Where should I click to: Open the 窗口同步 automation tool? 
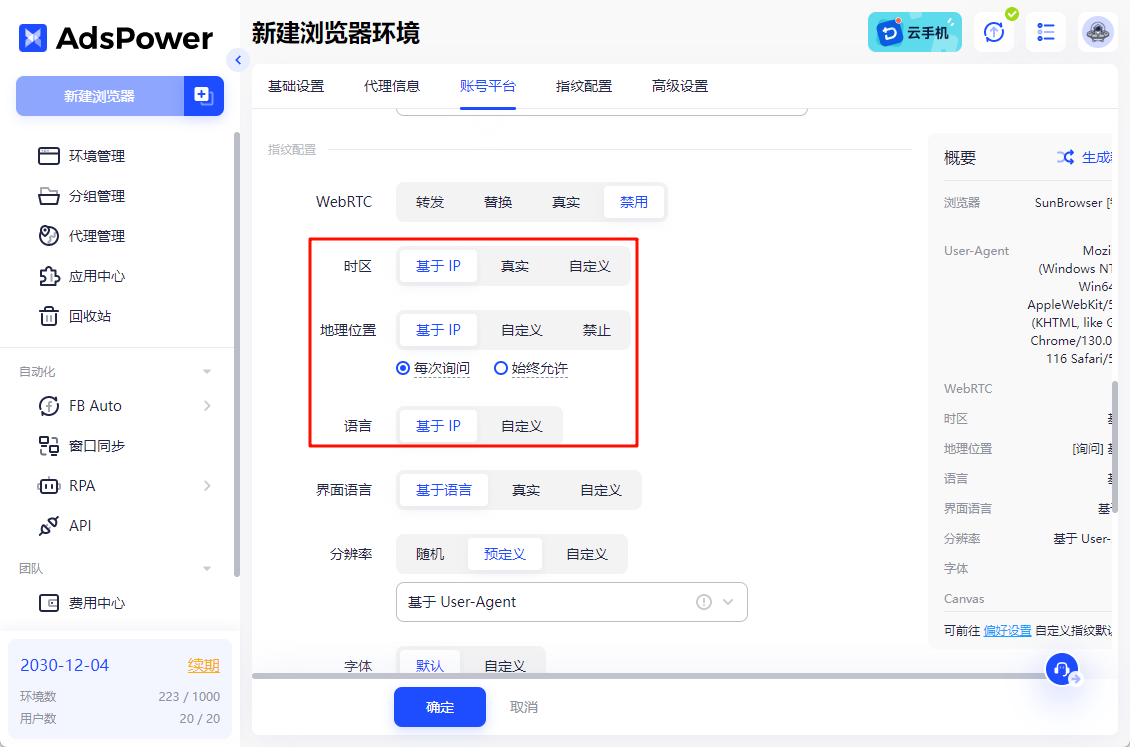click(93, 445)
